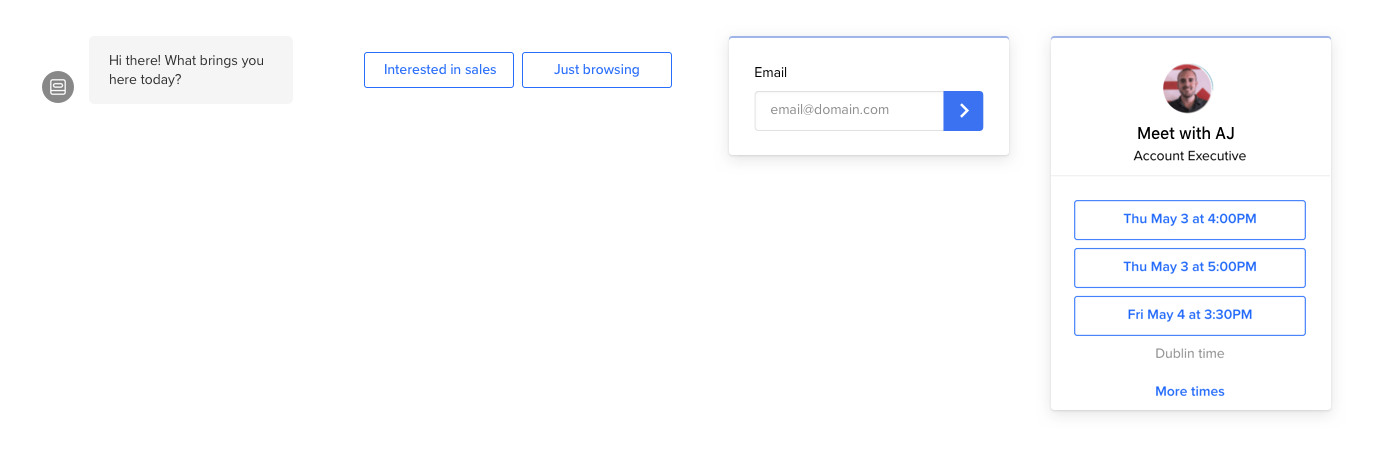Screen dimensions: 1386x475
Task: Open the "More times" link
Action: click(1189, 391)
